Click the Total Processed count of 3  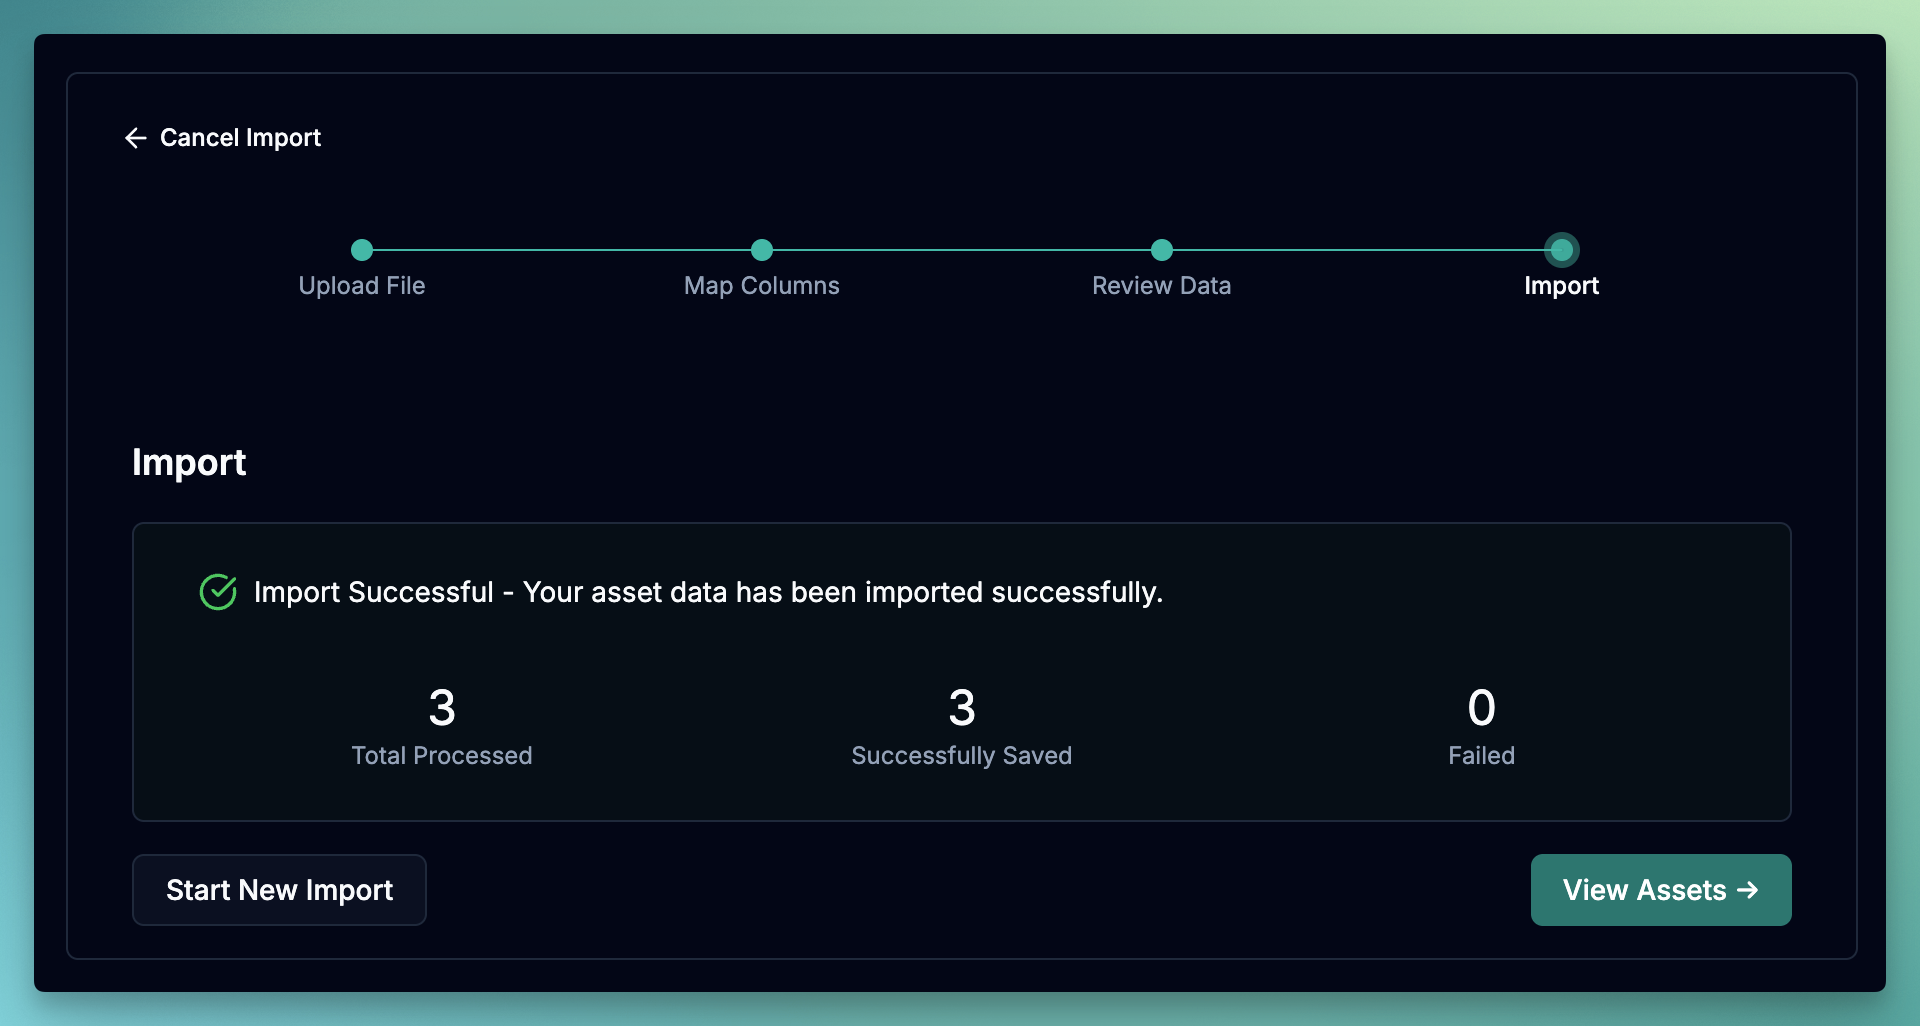[441, 707]
